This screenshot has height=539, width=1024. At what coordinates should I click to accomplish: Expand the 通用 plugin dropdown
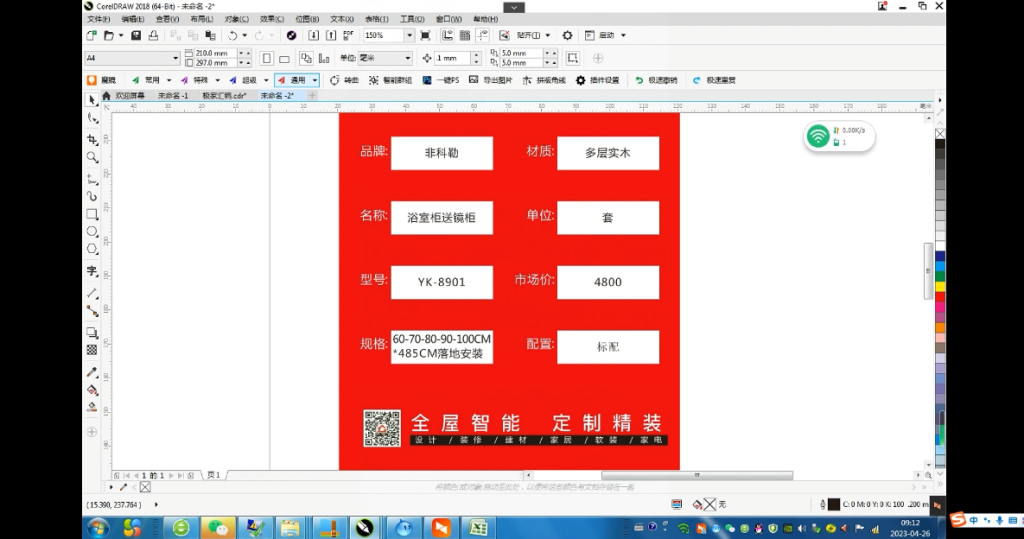(315, 80)
